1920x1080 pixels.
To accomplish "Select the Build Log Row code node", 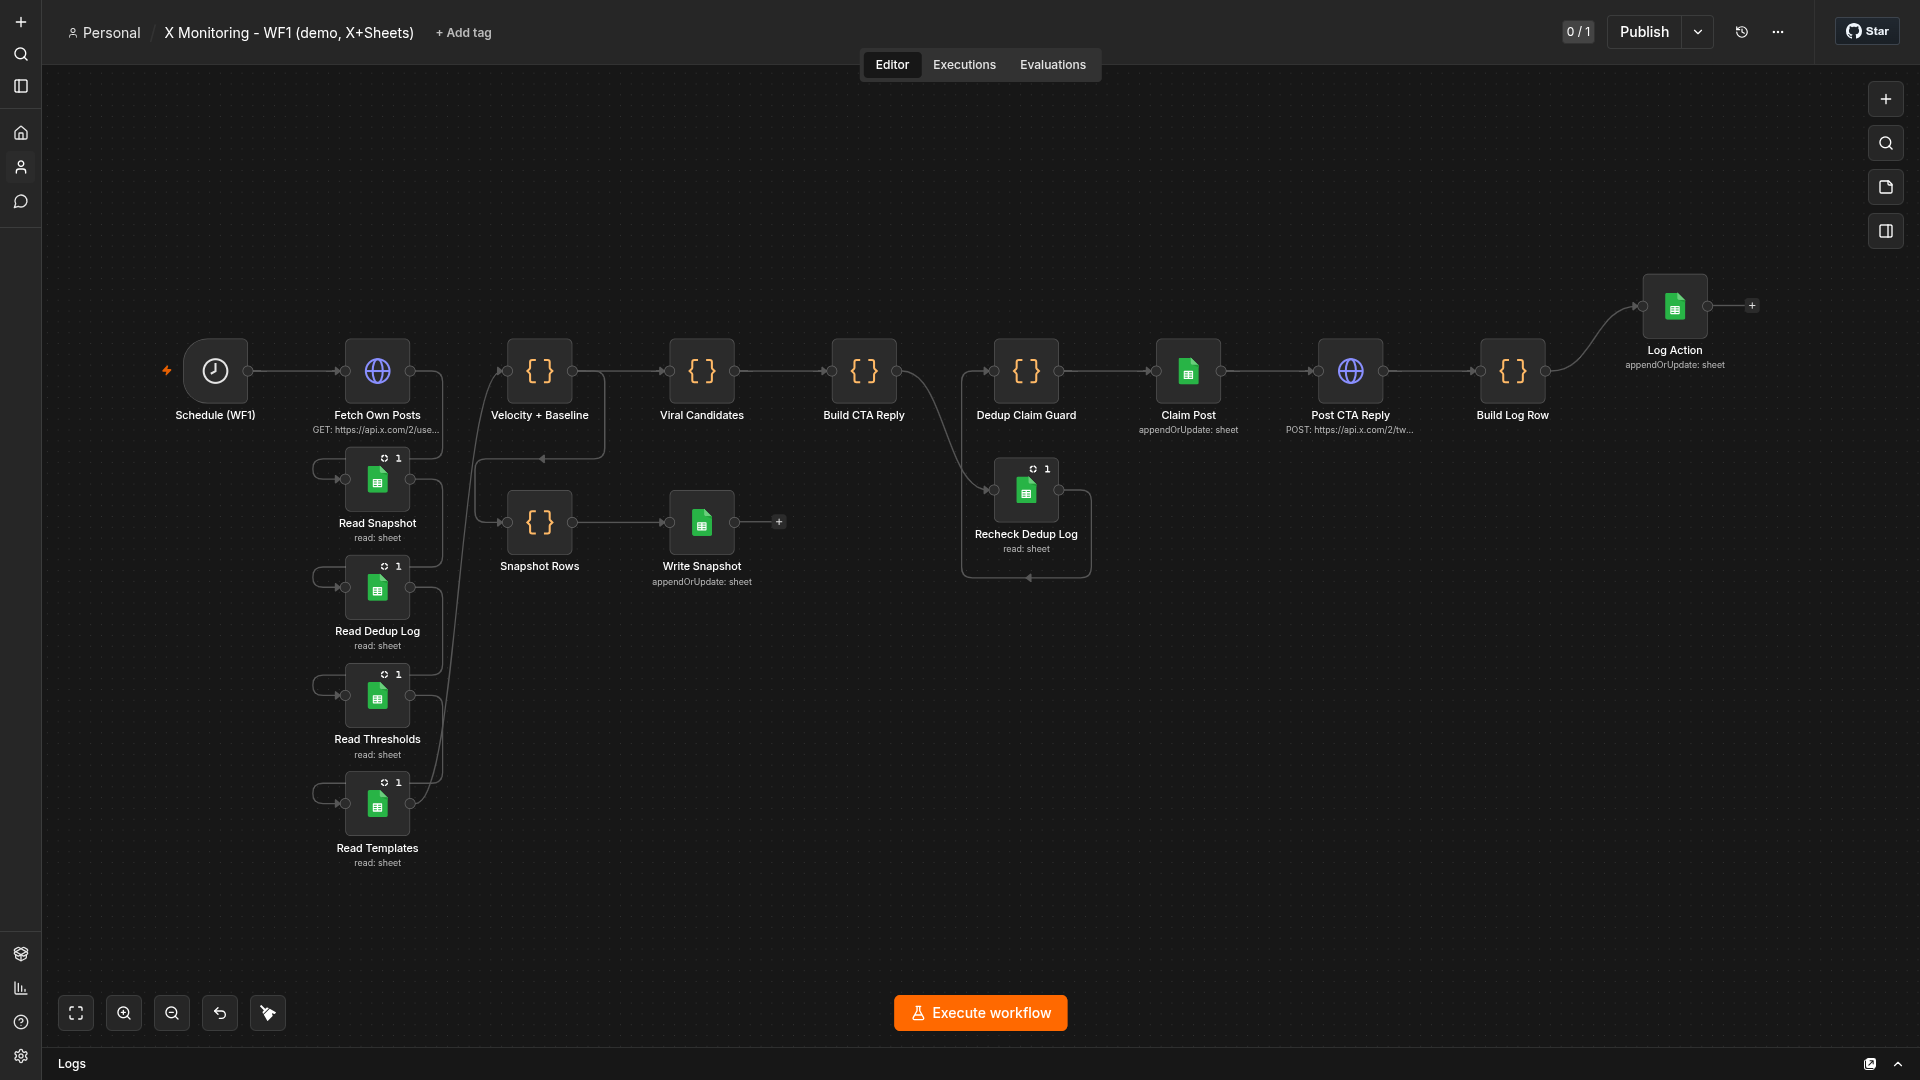I will [x=1513, y=371].
